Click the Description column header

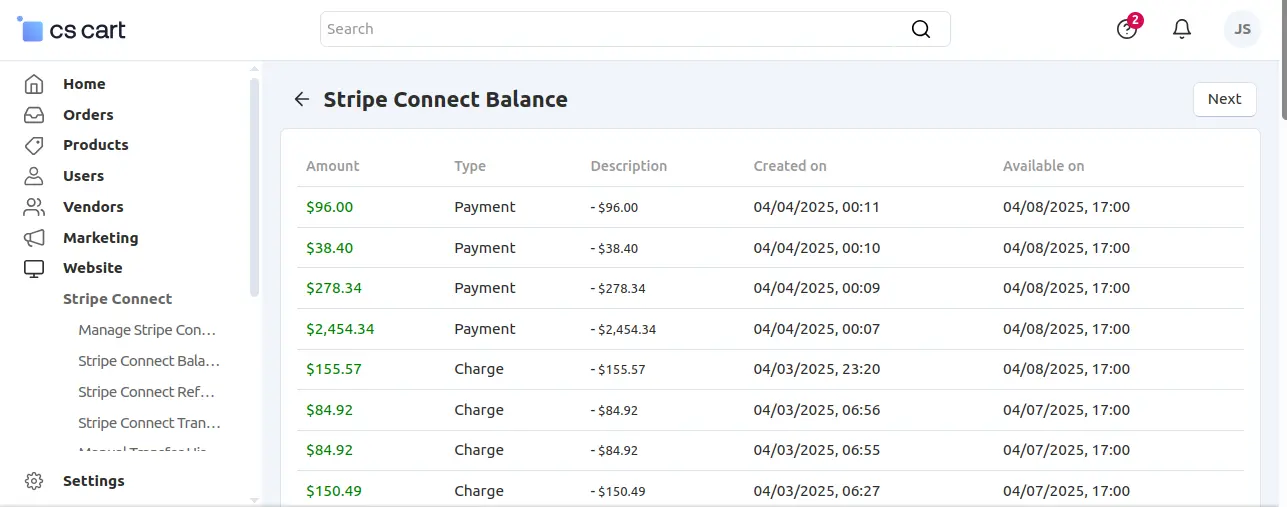629,166
